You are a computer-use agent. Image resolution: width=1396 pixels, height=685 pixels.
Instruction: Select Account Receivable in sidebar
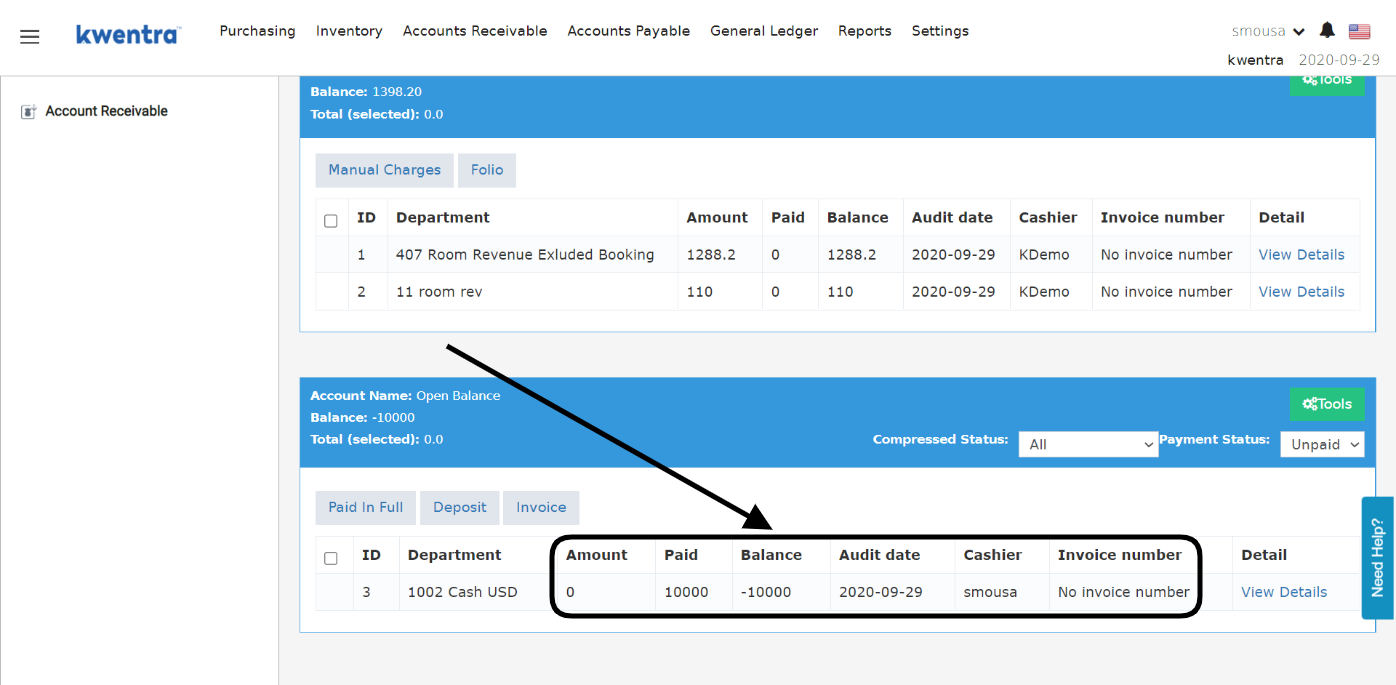pyautogui.click(x=107, y=111)
